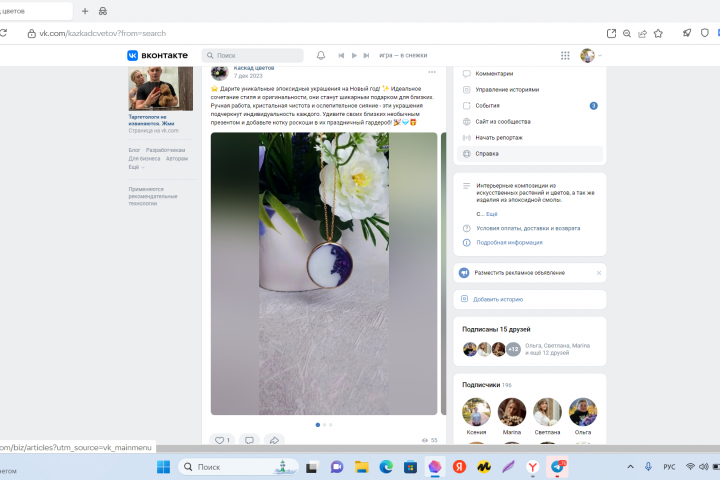Viewport: 720px width, 480px height.
Task: Reload the page
Action: coord(3,33)
